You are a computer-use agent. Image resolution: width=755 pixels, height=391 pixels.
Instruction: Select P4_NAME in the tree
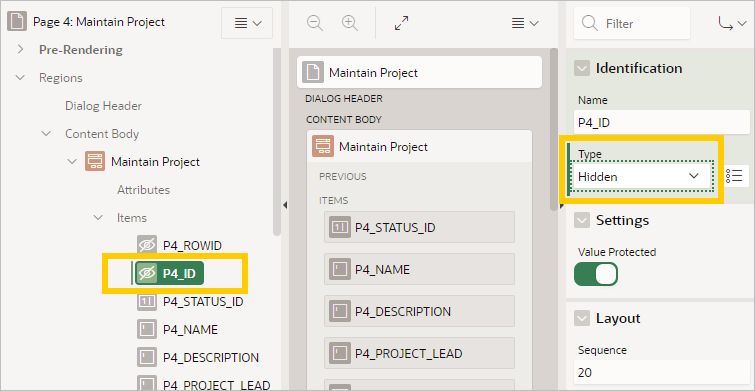190,330
